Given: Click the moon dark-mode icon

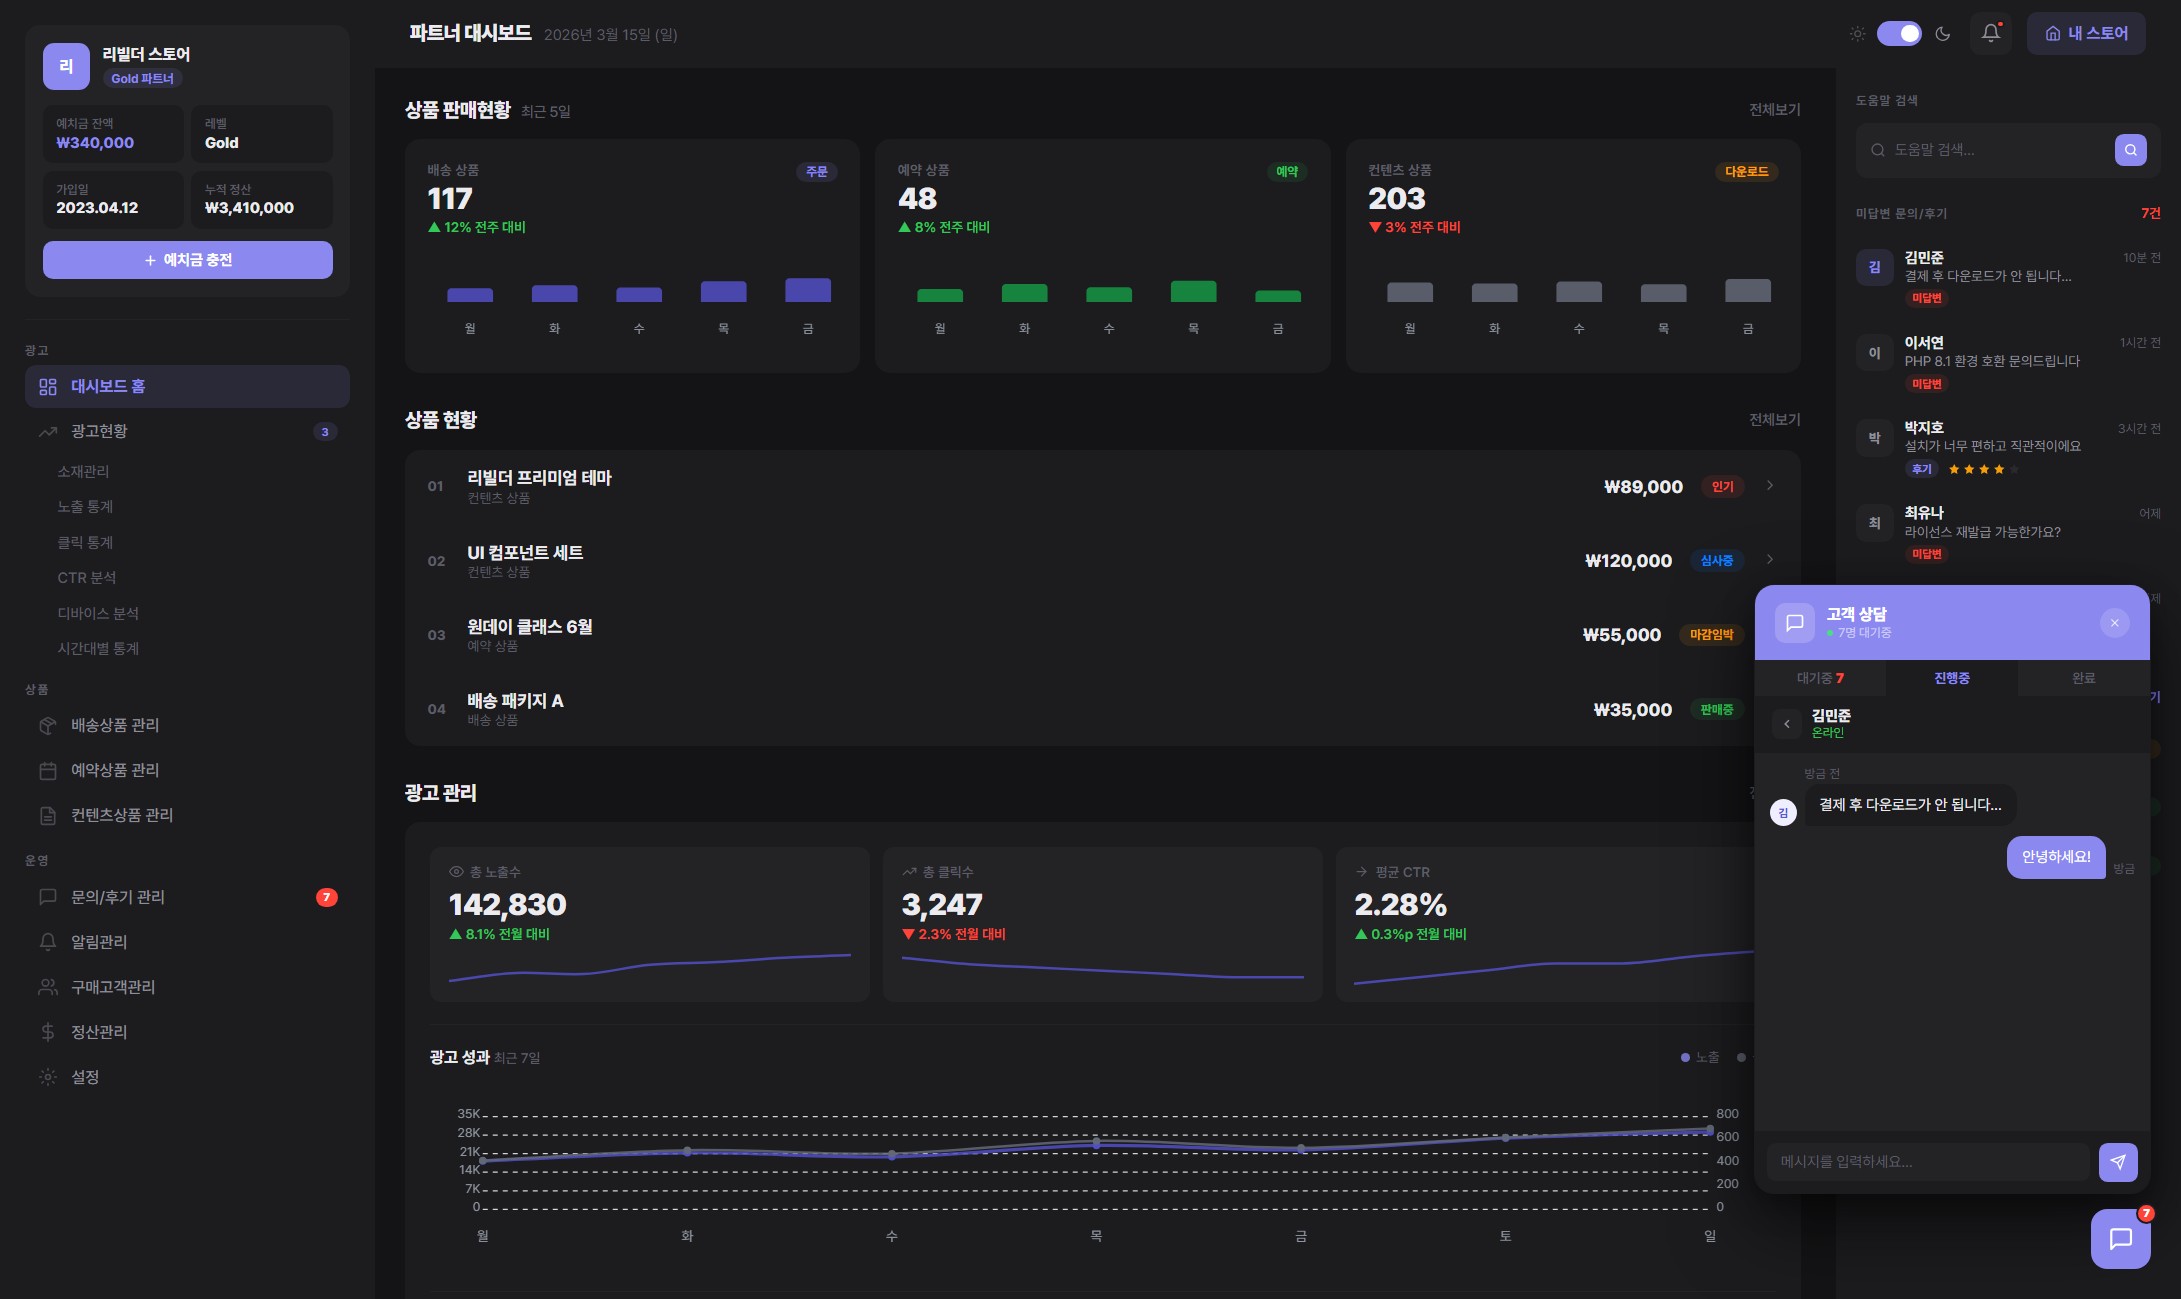Looking at the screenshot, I should pyautogui.click(x=1943, y=34).
